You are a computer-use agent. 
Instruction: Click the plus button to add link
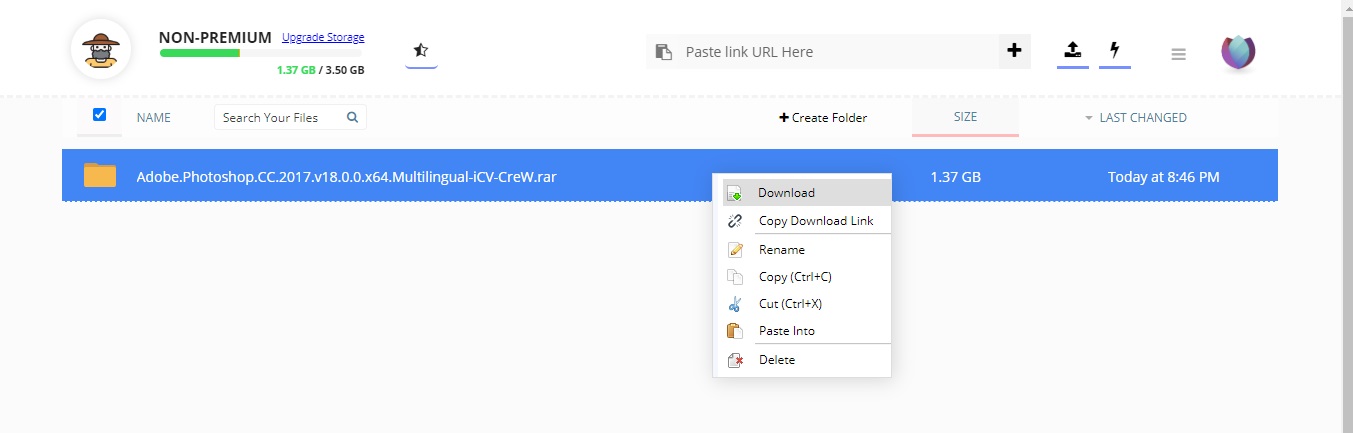[1014, 51]
